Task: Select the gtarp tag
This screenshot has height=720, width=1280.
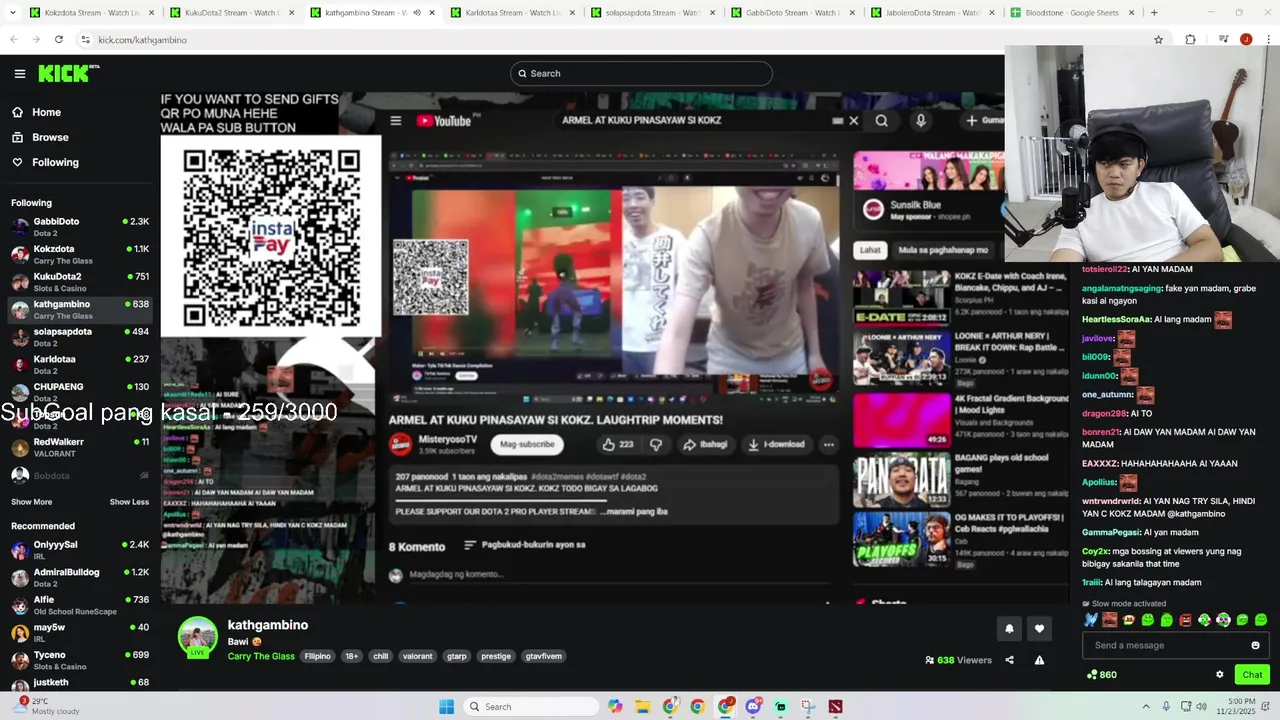Action: (x=457, y=656)
